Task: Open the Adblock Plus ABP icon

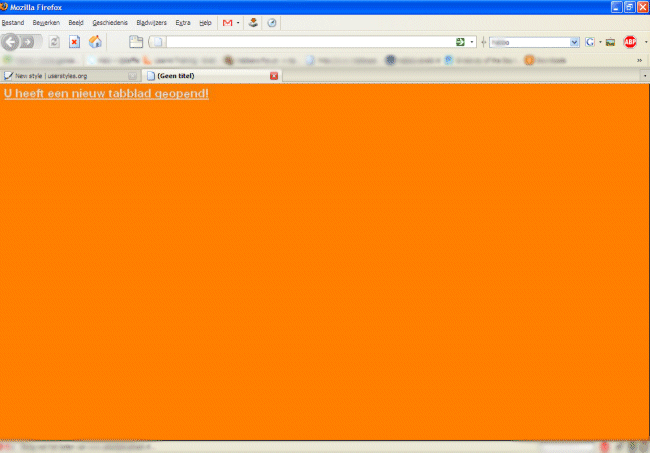Action: click(630, 42)
